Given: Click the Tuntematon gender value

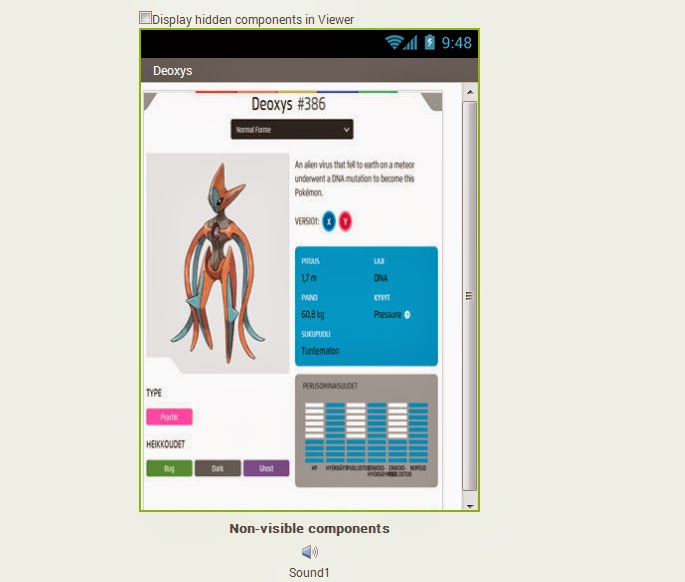Looking at the screenshot, I should [x=320, y=351].
